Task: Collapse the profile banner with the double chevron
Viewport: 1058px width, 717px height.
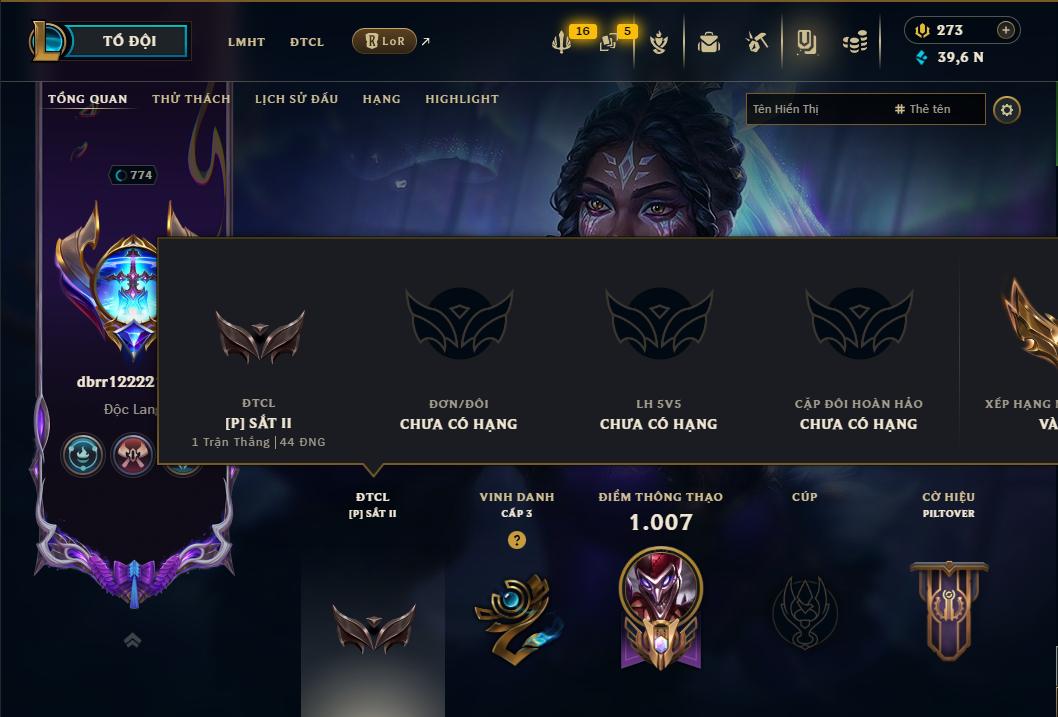Action: point(133,639)
